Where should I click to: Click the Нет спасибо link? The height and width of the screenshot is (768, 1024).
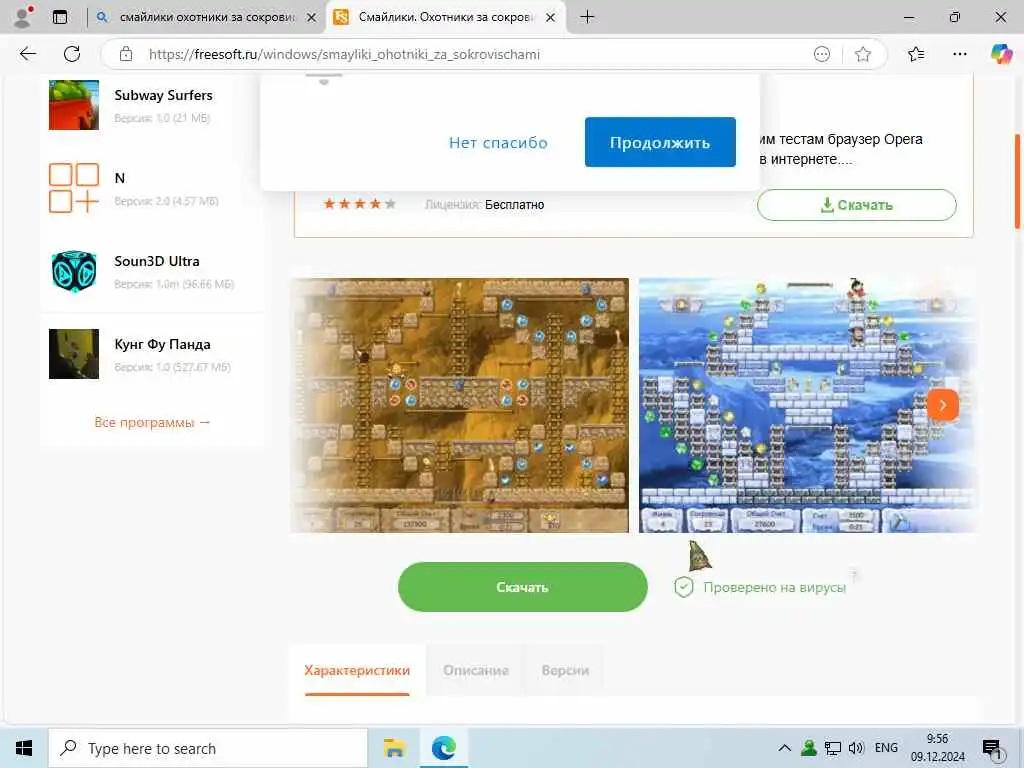pos(498,143)
